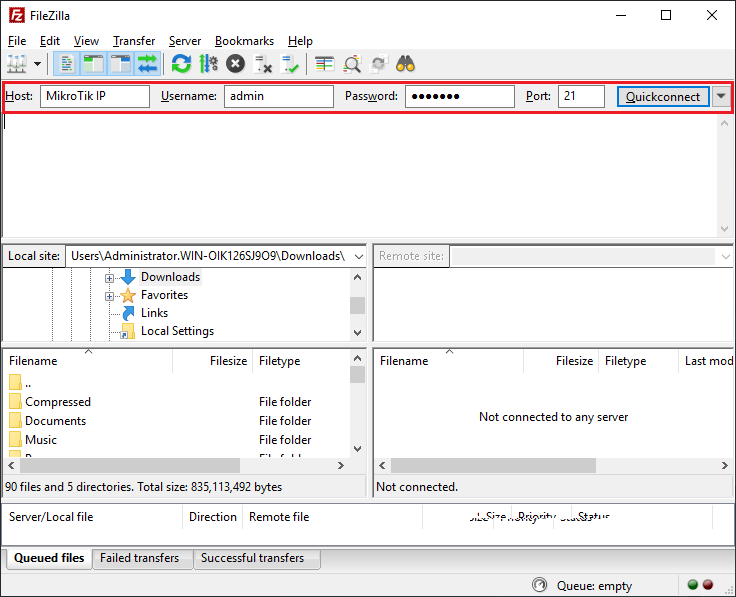The width and height of the screenshot is (736, 597).
Task: Open the Site Manager icon
Action: tap(17, 64)
